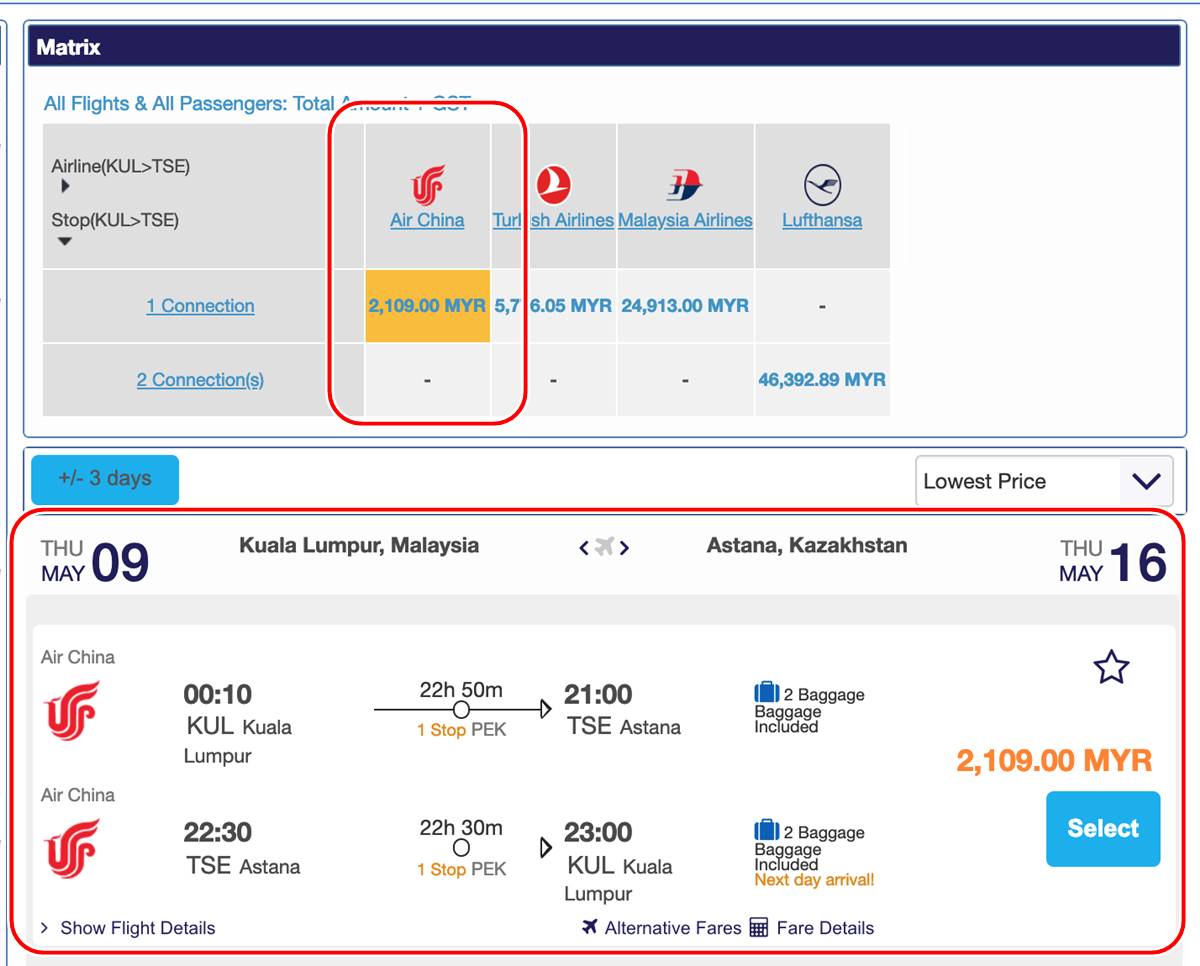Open the Lufthansa airline link

[x=822, y=220]
